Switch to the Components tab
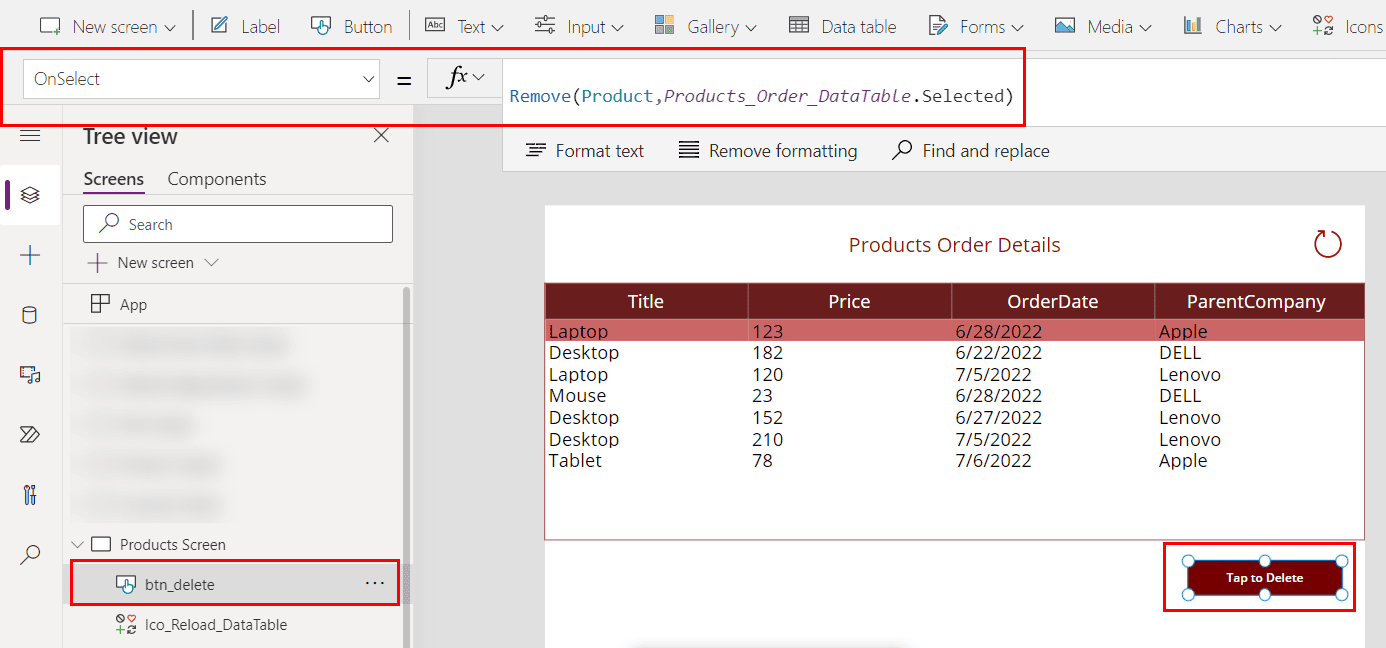This screenshot has width=1386, height=648. (216, 178)
